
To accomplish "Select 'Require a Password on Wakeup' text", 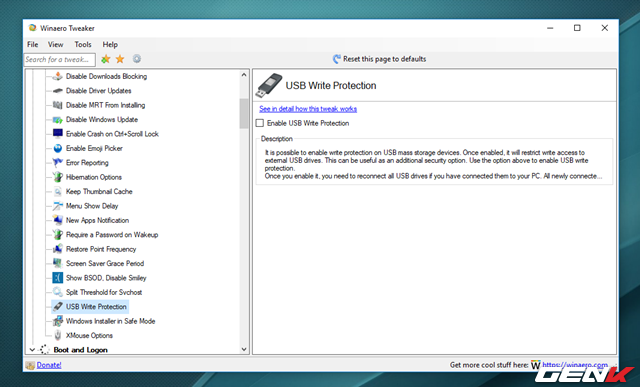I will point(112,235).
